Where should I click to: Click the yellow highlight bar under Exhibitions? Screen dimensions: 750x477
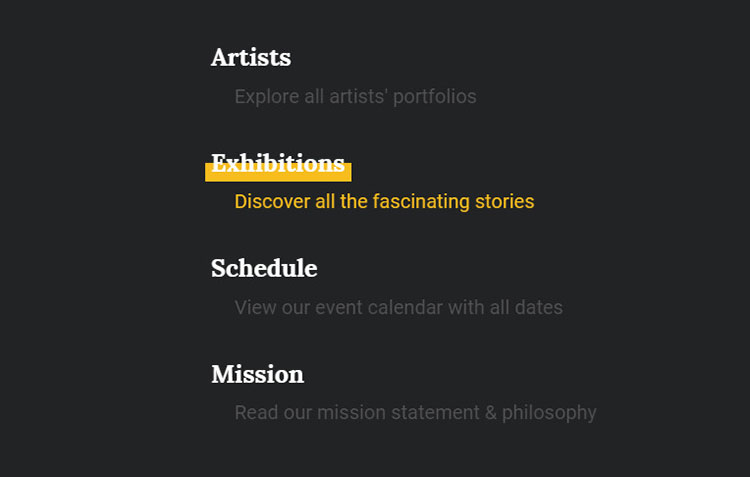click(x=278, y=176)
